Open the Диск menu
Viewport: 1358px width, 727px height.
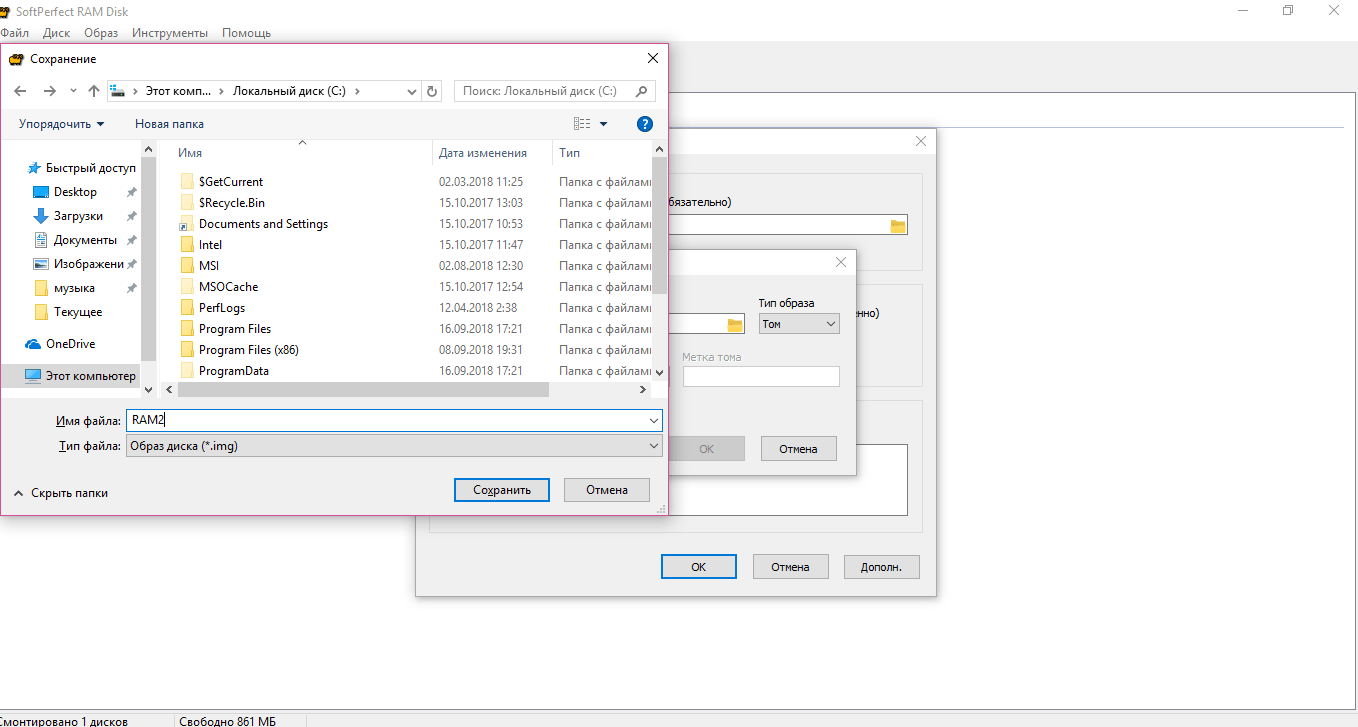point(57,33)
